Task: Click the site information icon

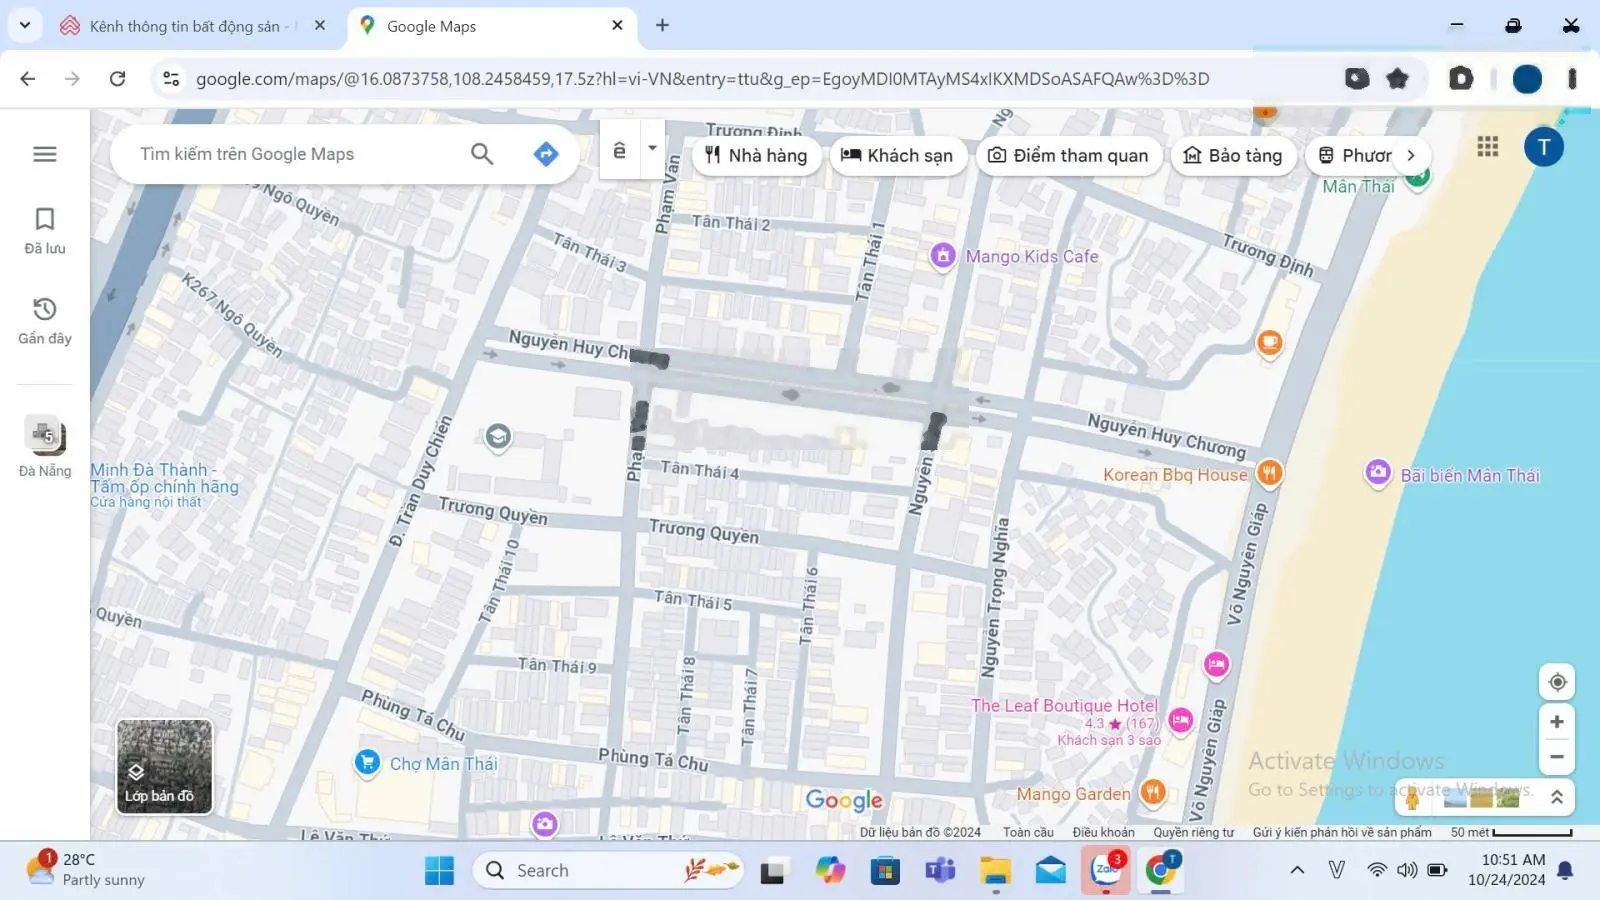Action: coord(171,78)
